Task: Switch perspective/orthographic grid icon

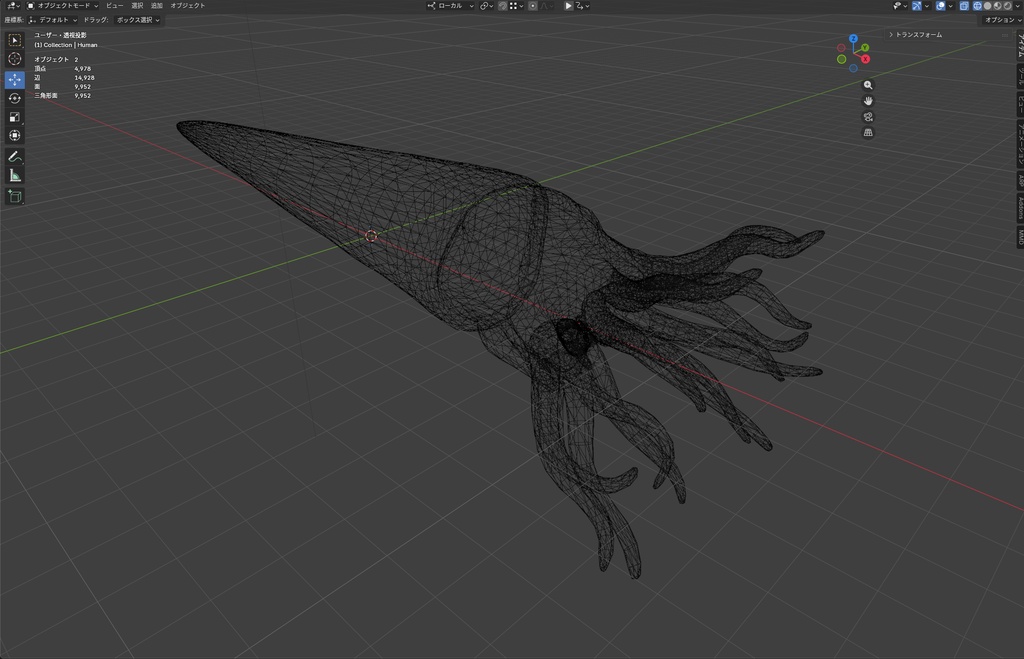Action: pos(868,133)
